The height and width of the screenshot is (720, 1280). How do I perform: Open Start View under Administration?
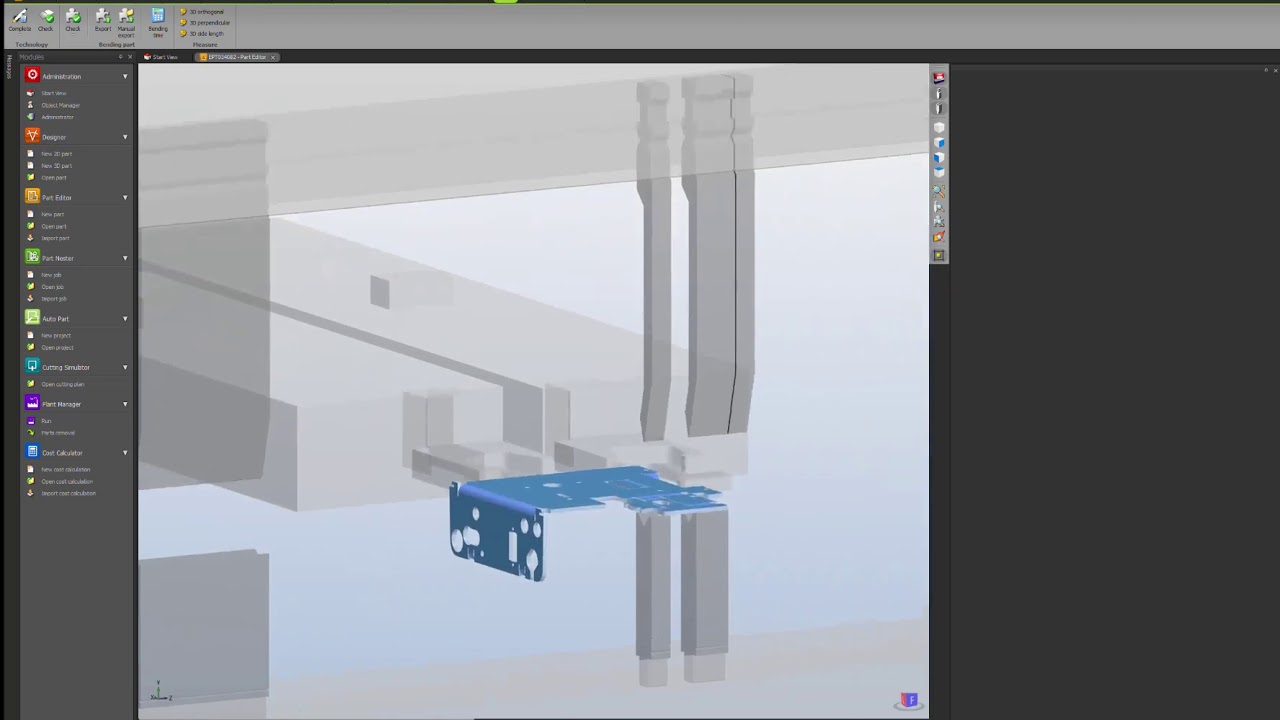[x=53, y=93]
